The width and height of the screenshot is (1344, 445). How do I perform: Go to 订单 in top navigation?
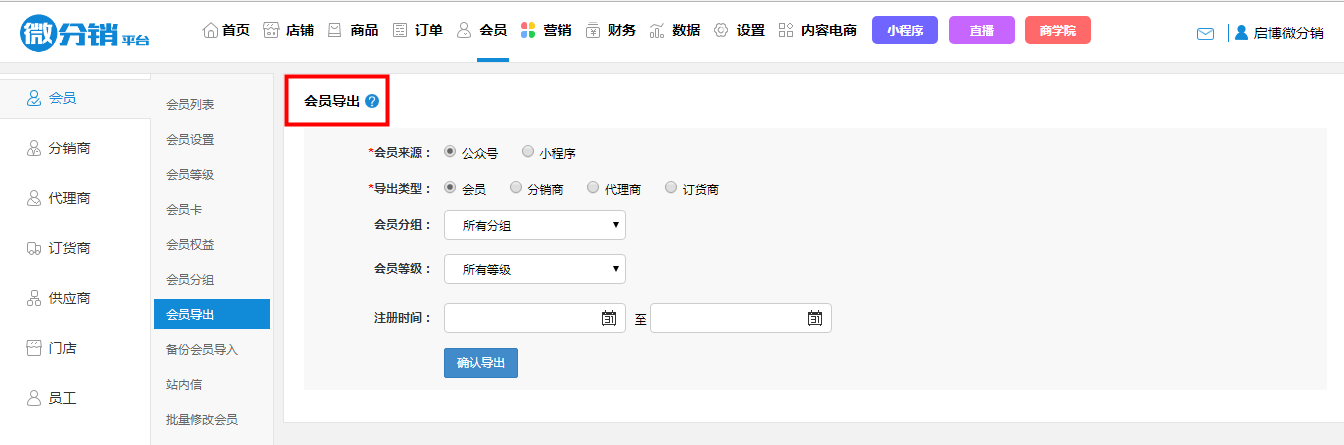coord(418,31)
